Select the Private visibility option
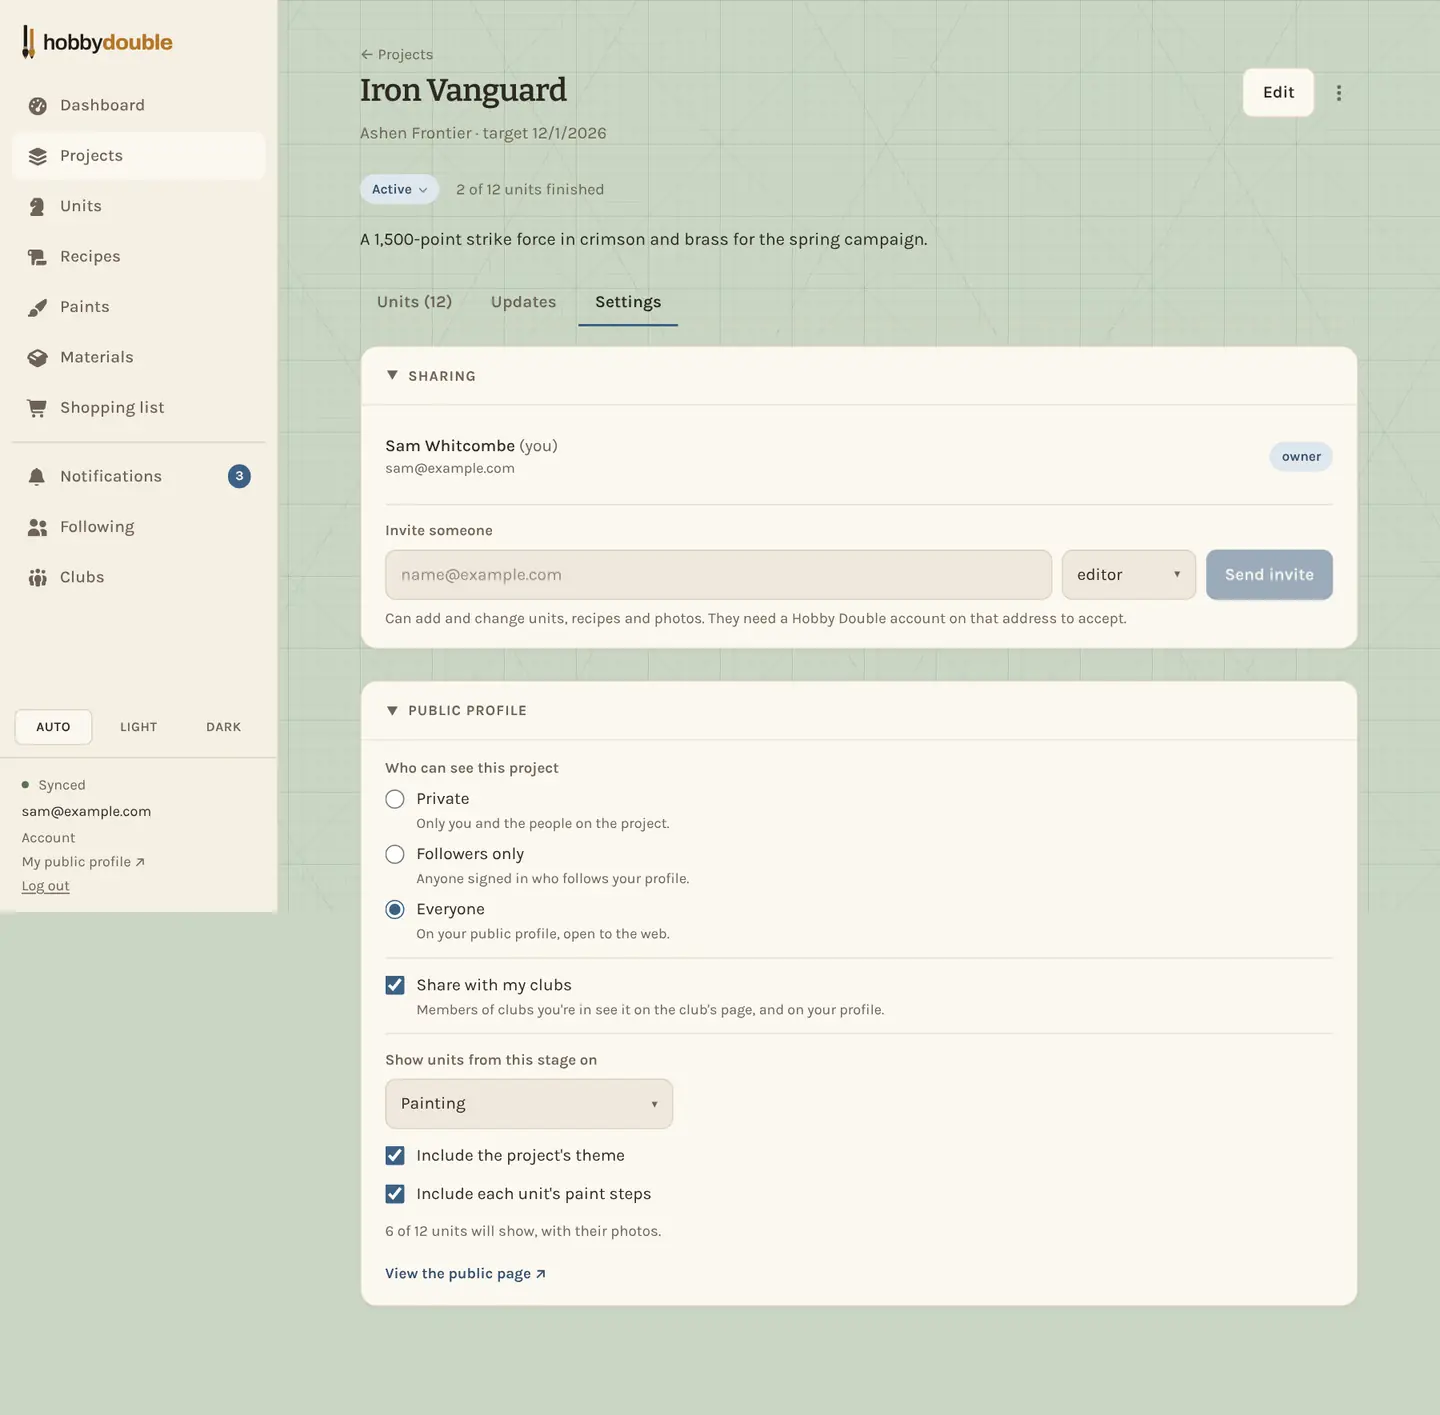This screenshot has height=1415, width=1440. click(x=395, y=799)
